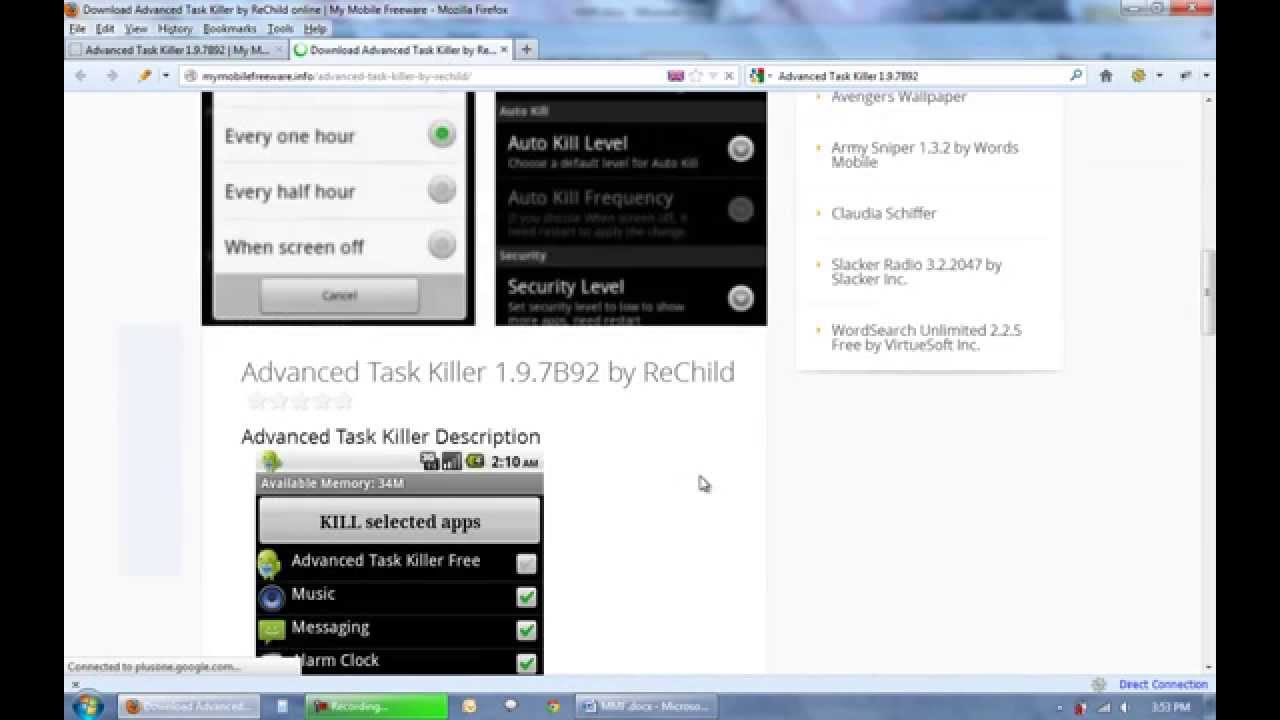Click the Music app icon
This screenshot has height=720, width=1280.
point(271,598)
